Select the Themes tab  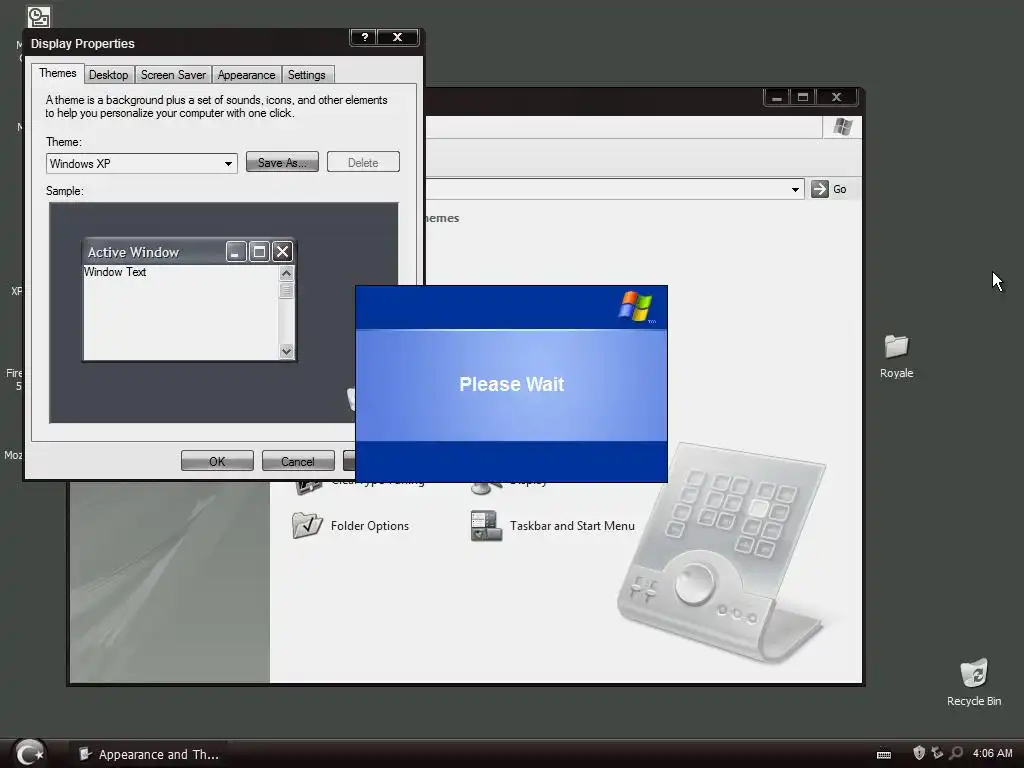pos(57,73)
